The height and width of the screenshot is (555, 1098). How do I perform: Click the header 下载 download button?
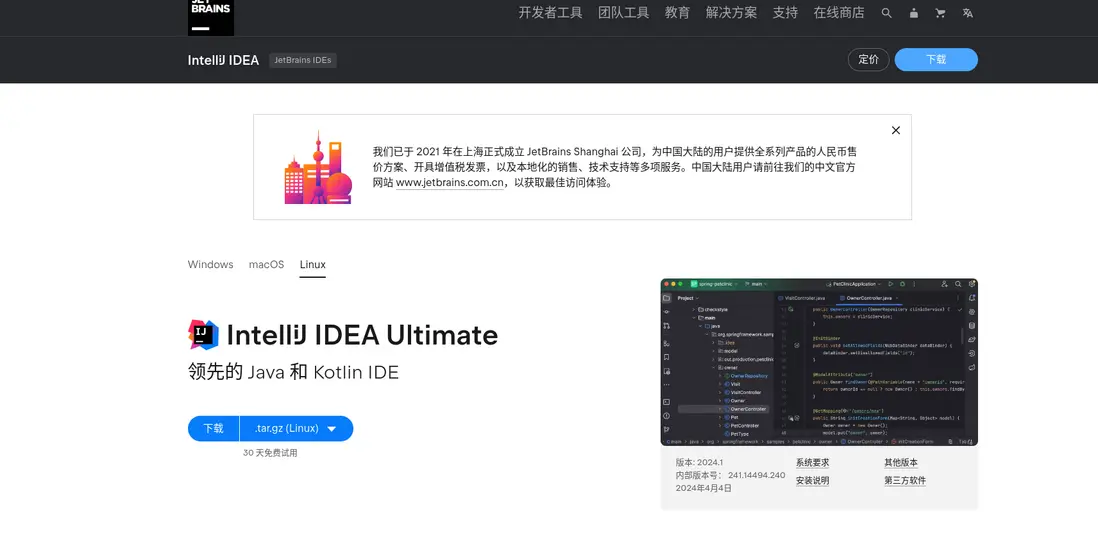click(x=936, y=59)
